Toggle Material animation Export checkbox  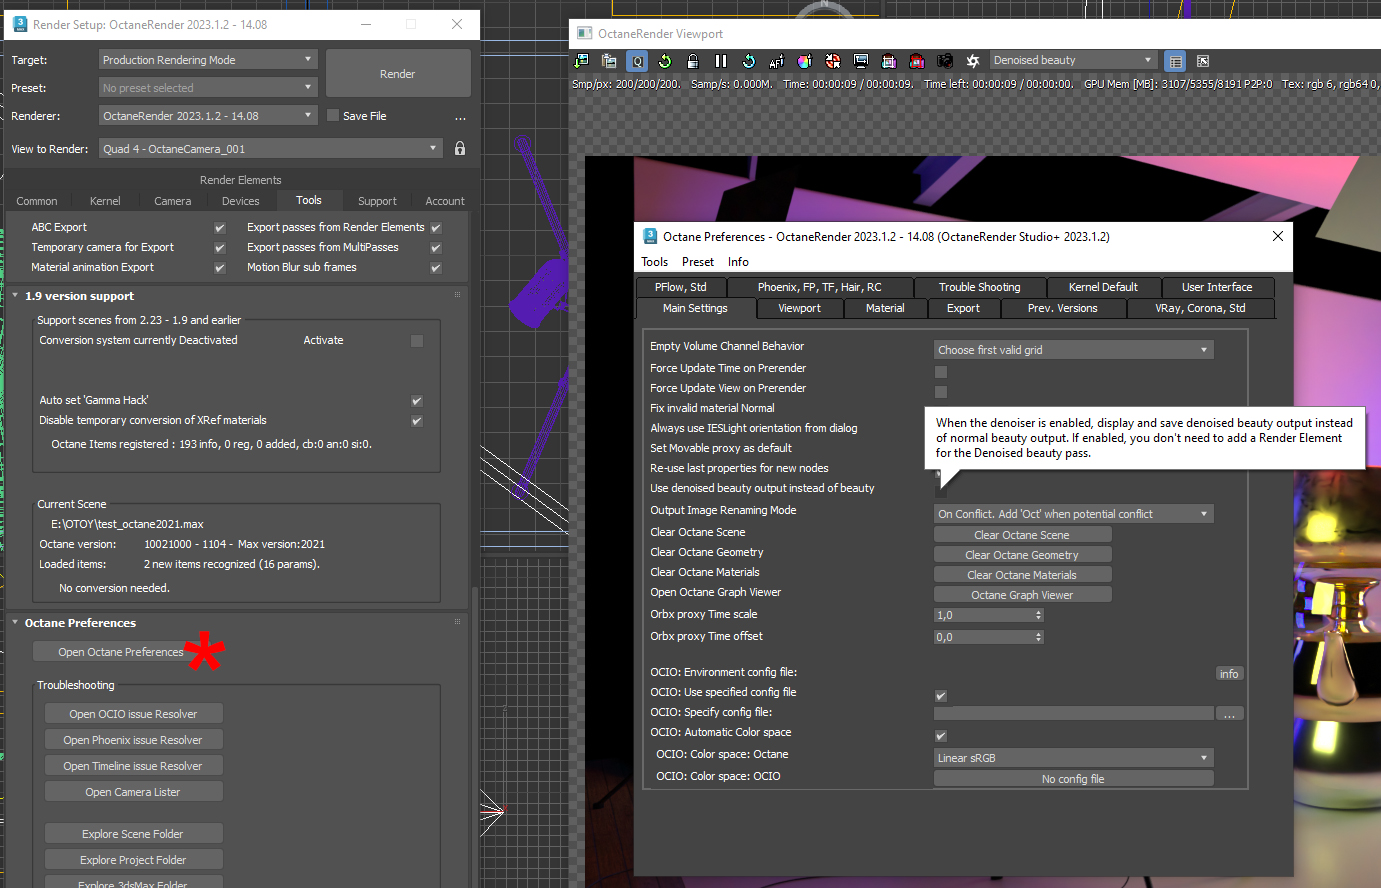220,268
